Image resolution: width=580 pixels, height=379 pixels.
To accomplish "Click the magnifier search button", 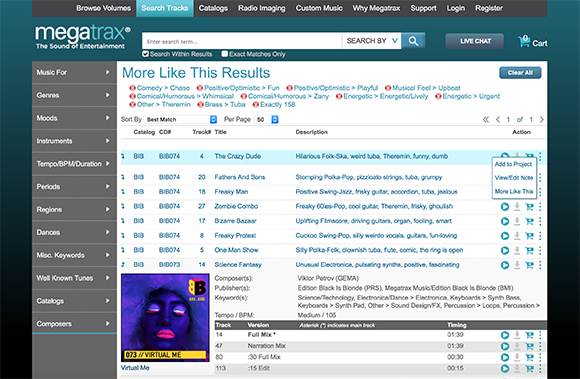I will (413, 41).
